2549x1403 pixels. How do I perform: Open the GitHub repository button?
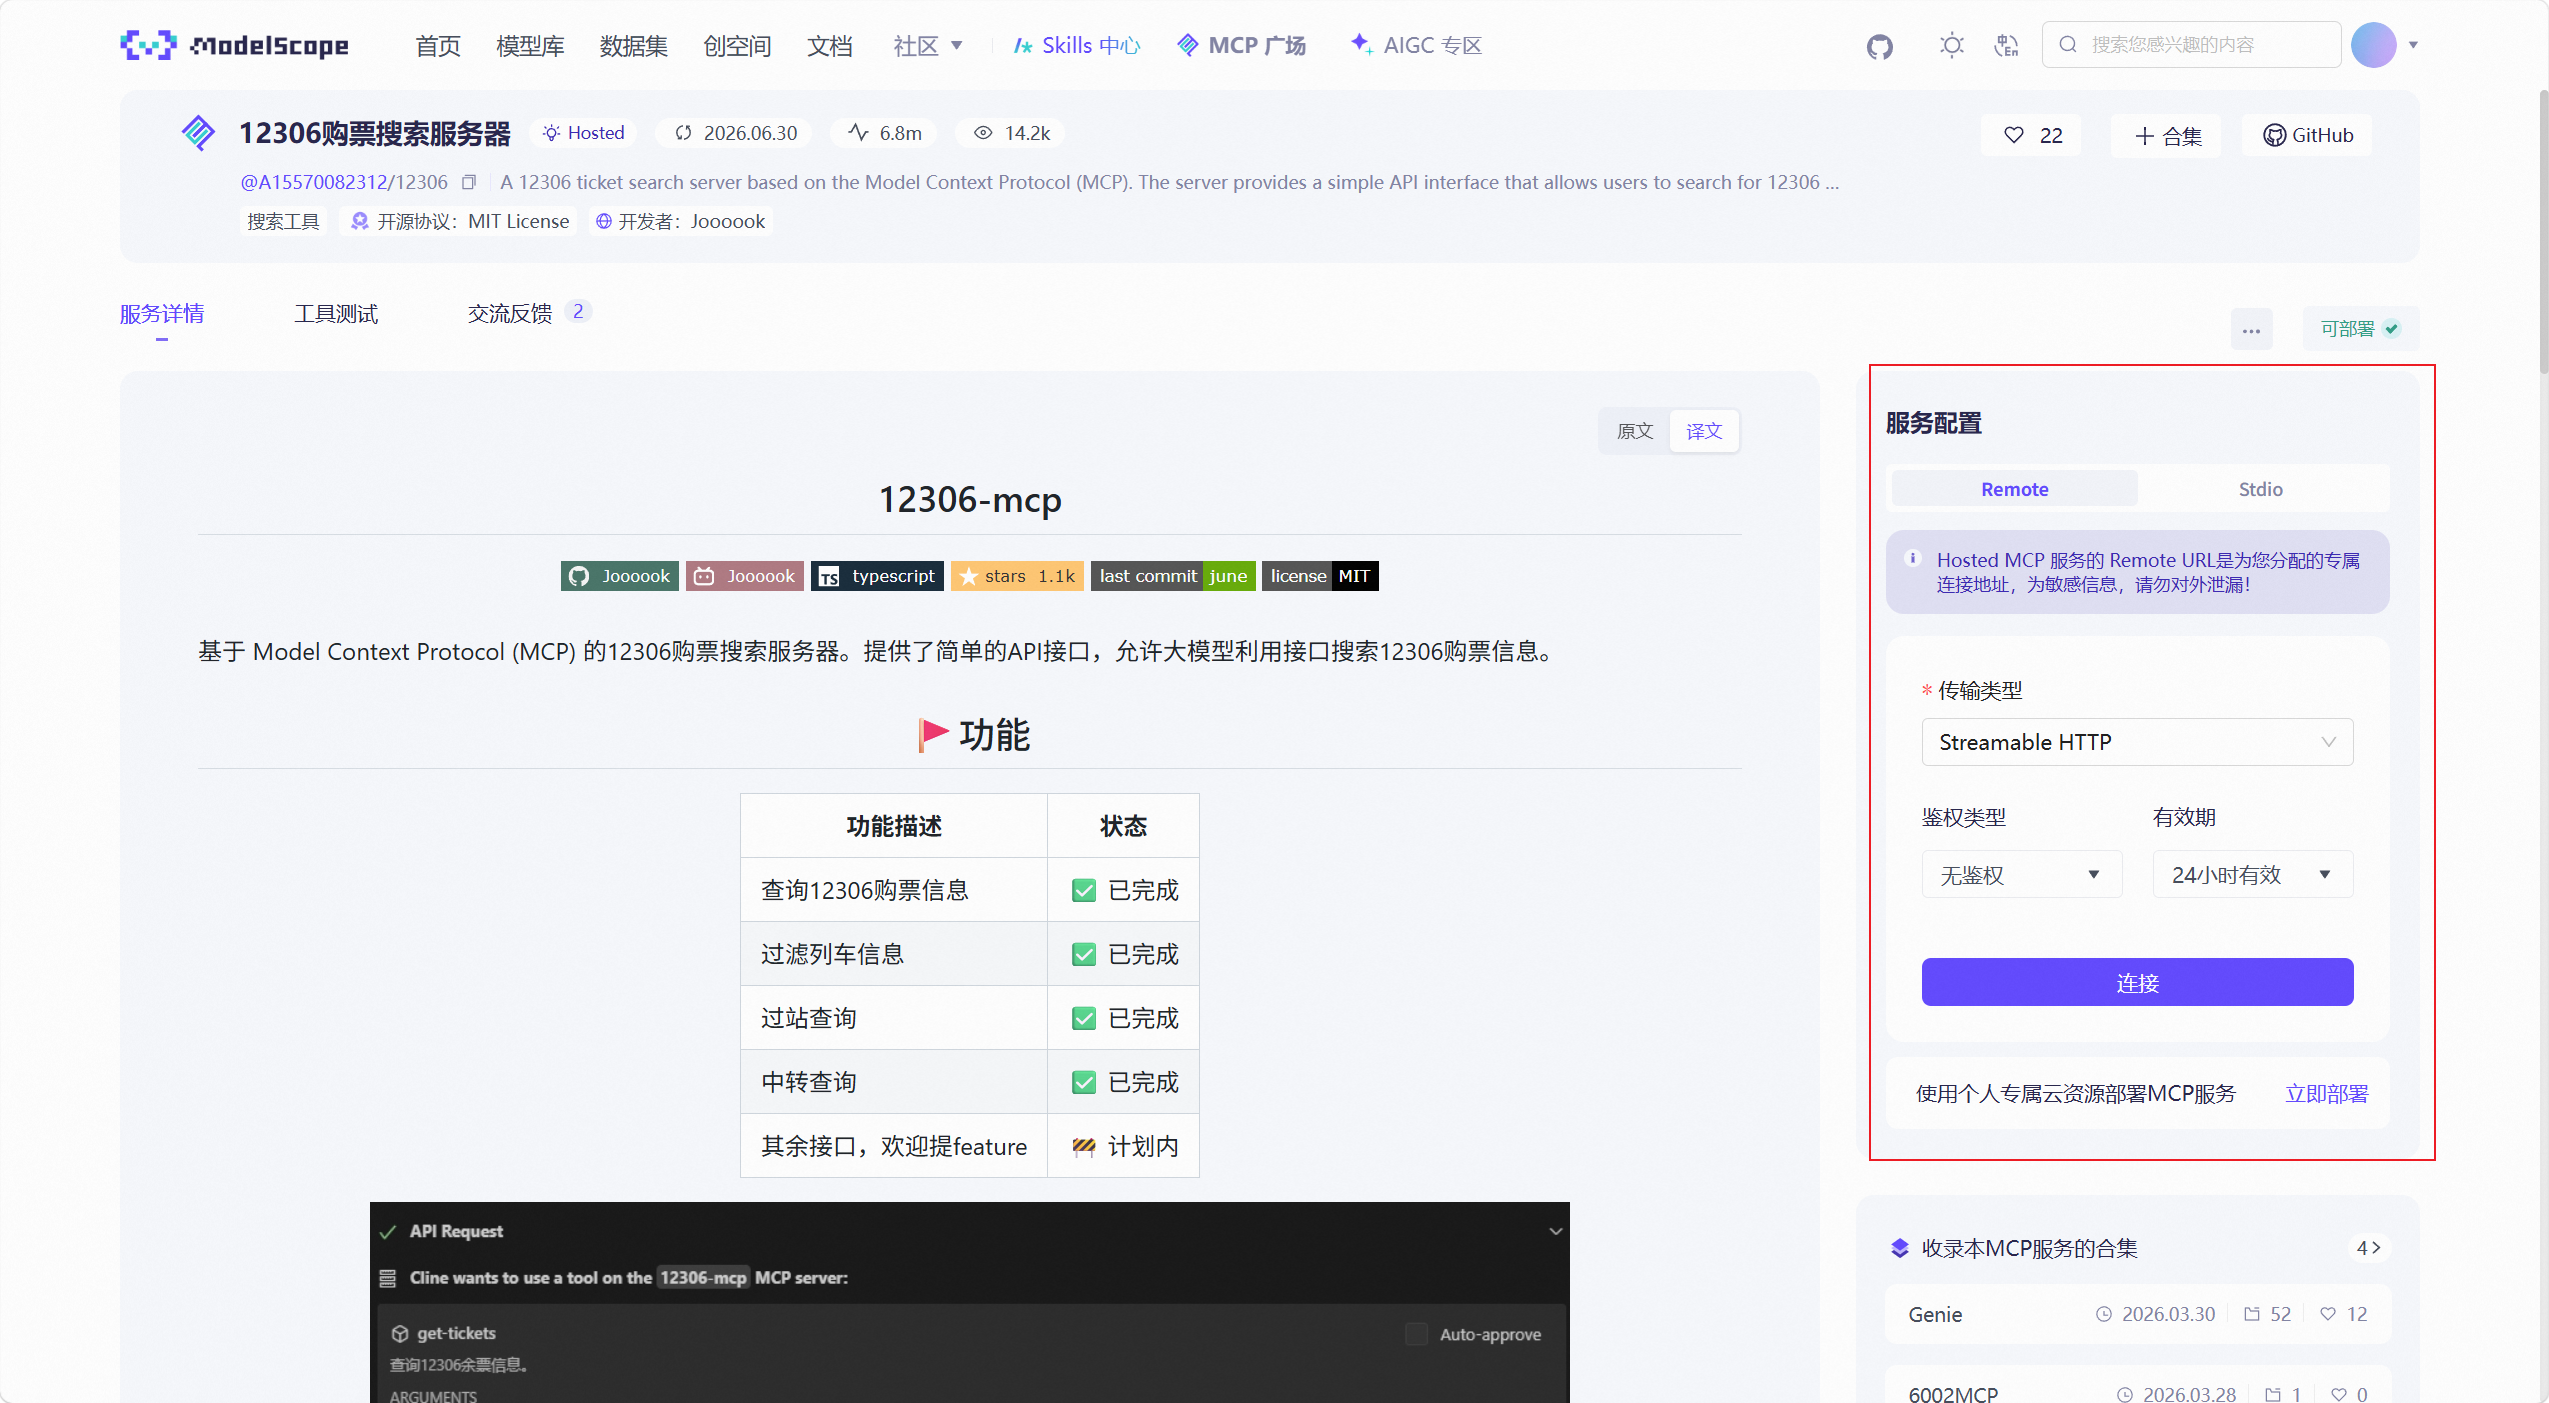coord(2306,135)
